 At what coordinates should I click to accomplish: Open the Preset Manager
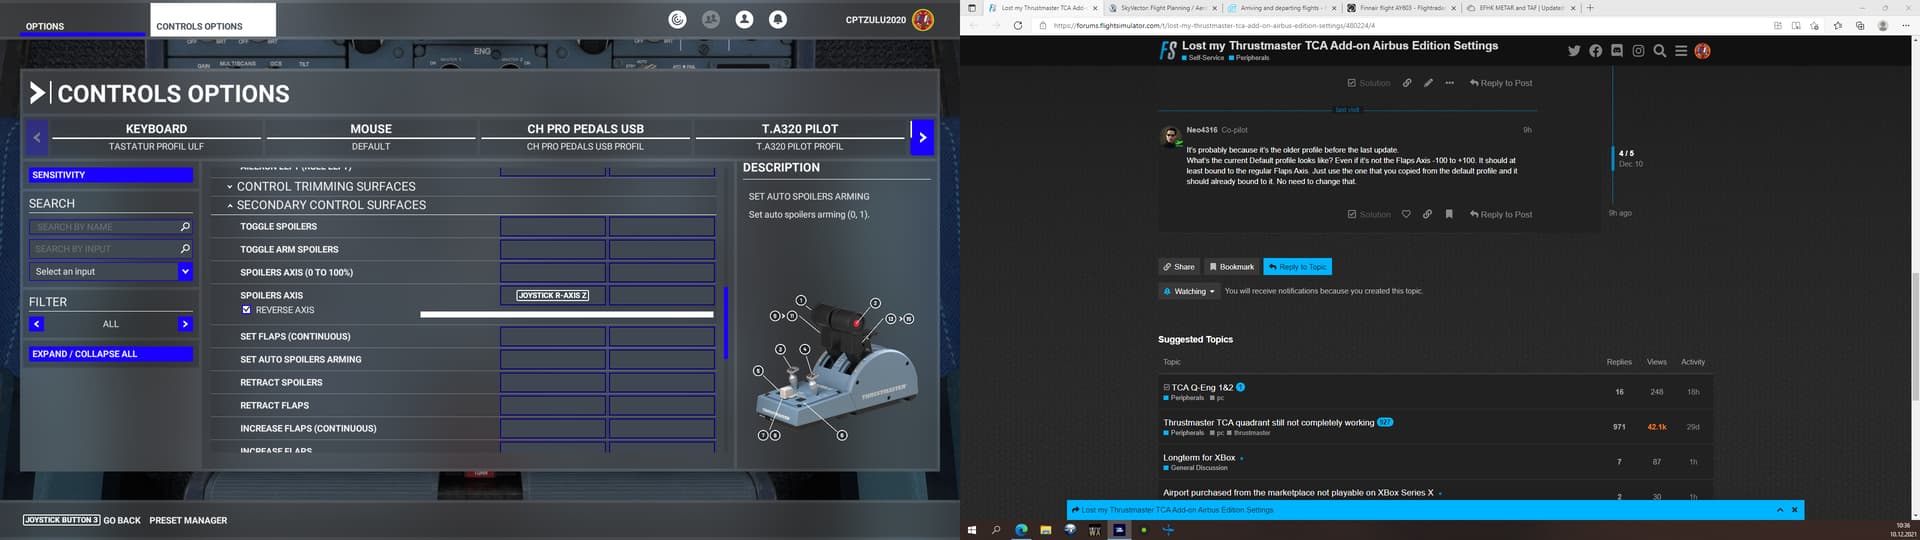(188, 521)
